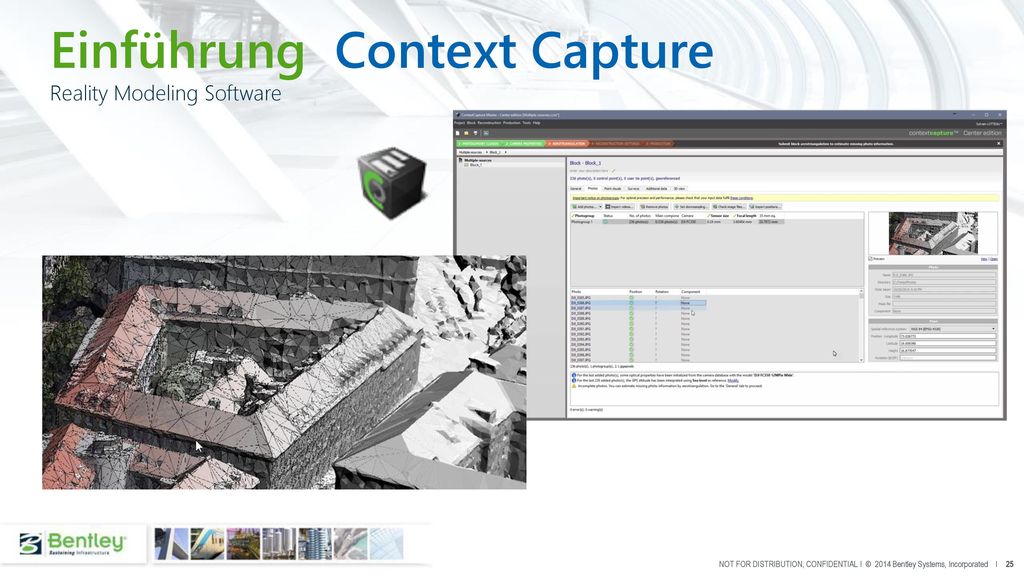Select the highlighted second photo row
This screenshot has height=576, width=1024.
pos(638,303)
